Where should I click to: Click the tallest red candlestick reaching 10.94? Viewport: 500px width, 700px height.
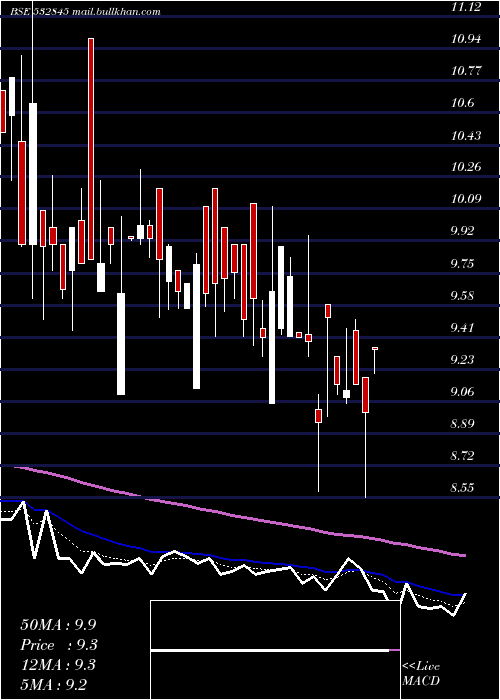coord(91,149)
